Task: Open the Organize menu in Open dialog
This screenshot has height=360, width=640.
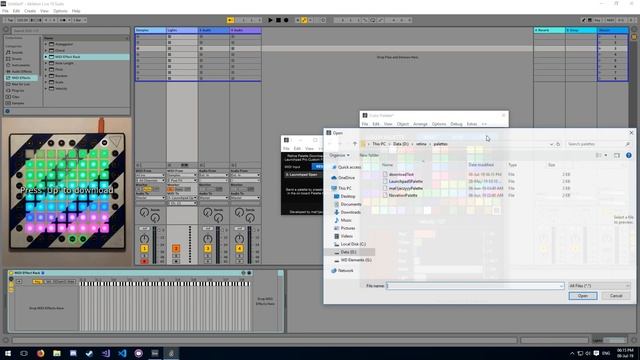Action: (x=339, y=156)
